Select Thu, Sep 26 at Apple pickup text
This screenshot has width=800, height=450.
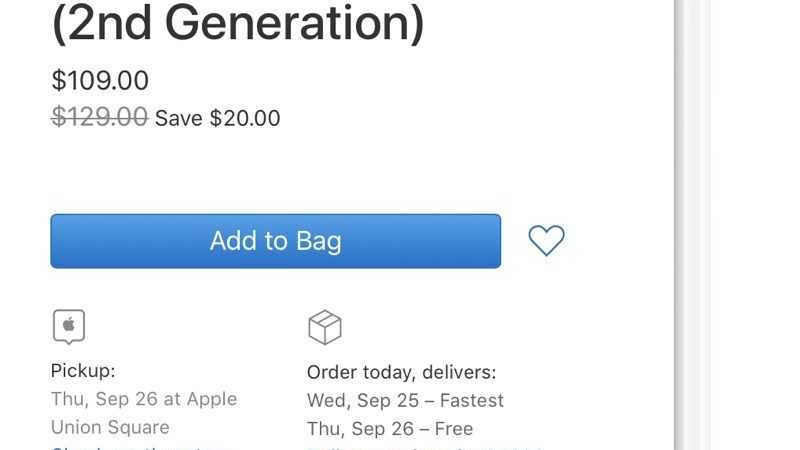(144, 399)
